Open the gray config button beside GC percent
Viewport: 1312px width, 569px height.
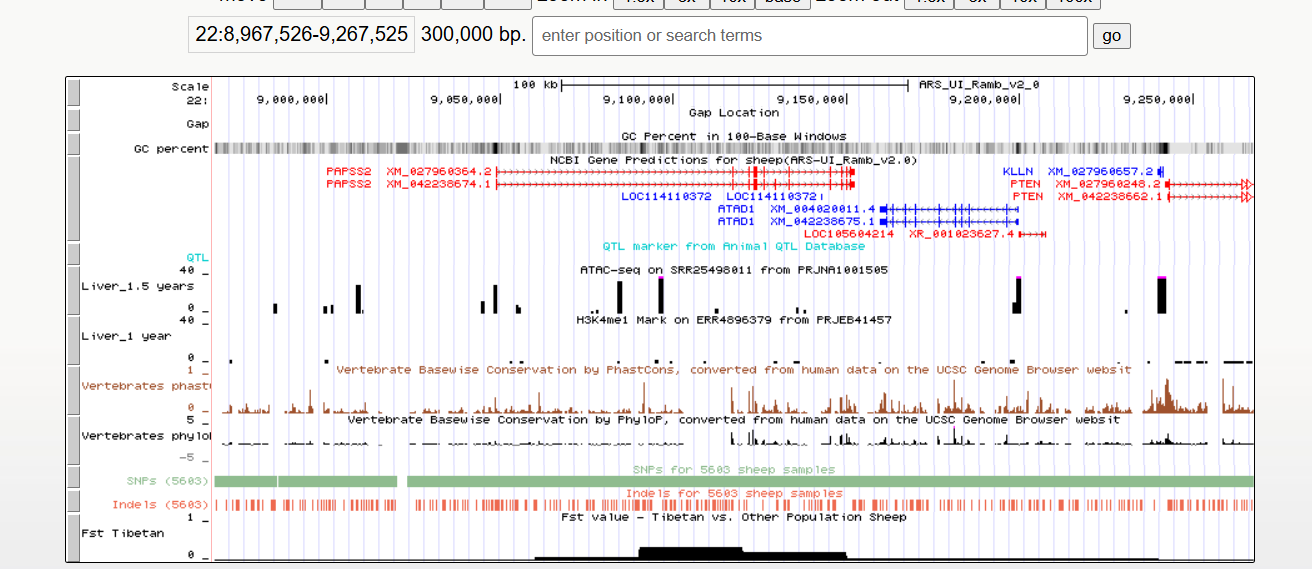(x=73, y=143)
